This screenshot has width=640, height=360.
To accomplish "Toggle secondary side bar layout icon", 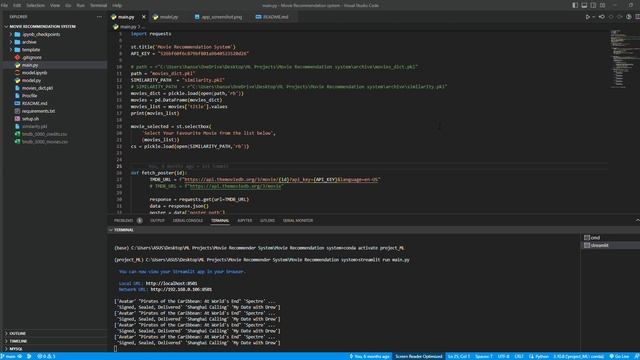I will point(593,5).
